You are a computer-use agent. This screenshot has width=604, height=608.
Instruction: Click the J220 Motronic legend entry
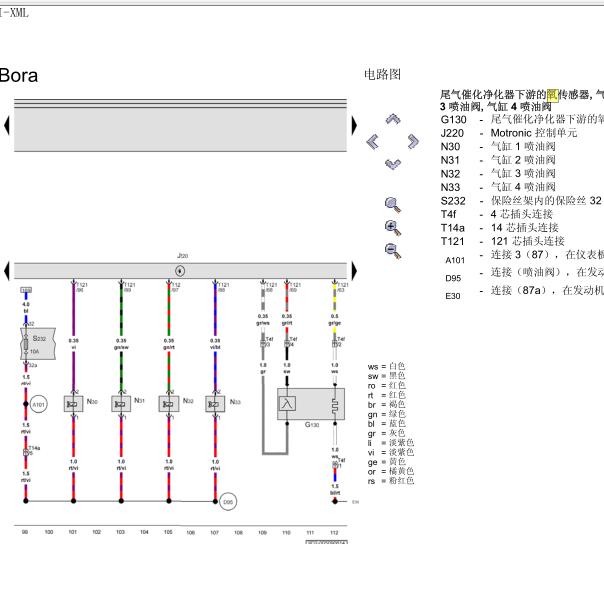(x=509, y=133)
